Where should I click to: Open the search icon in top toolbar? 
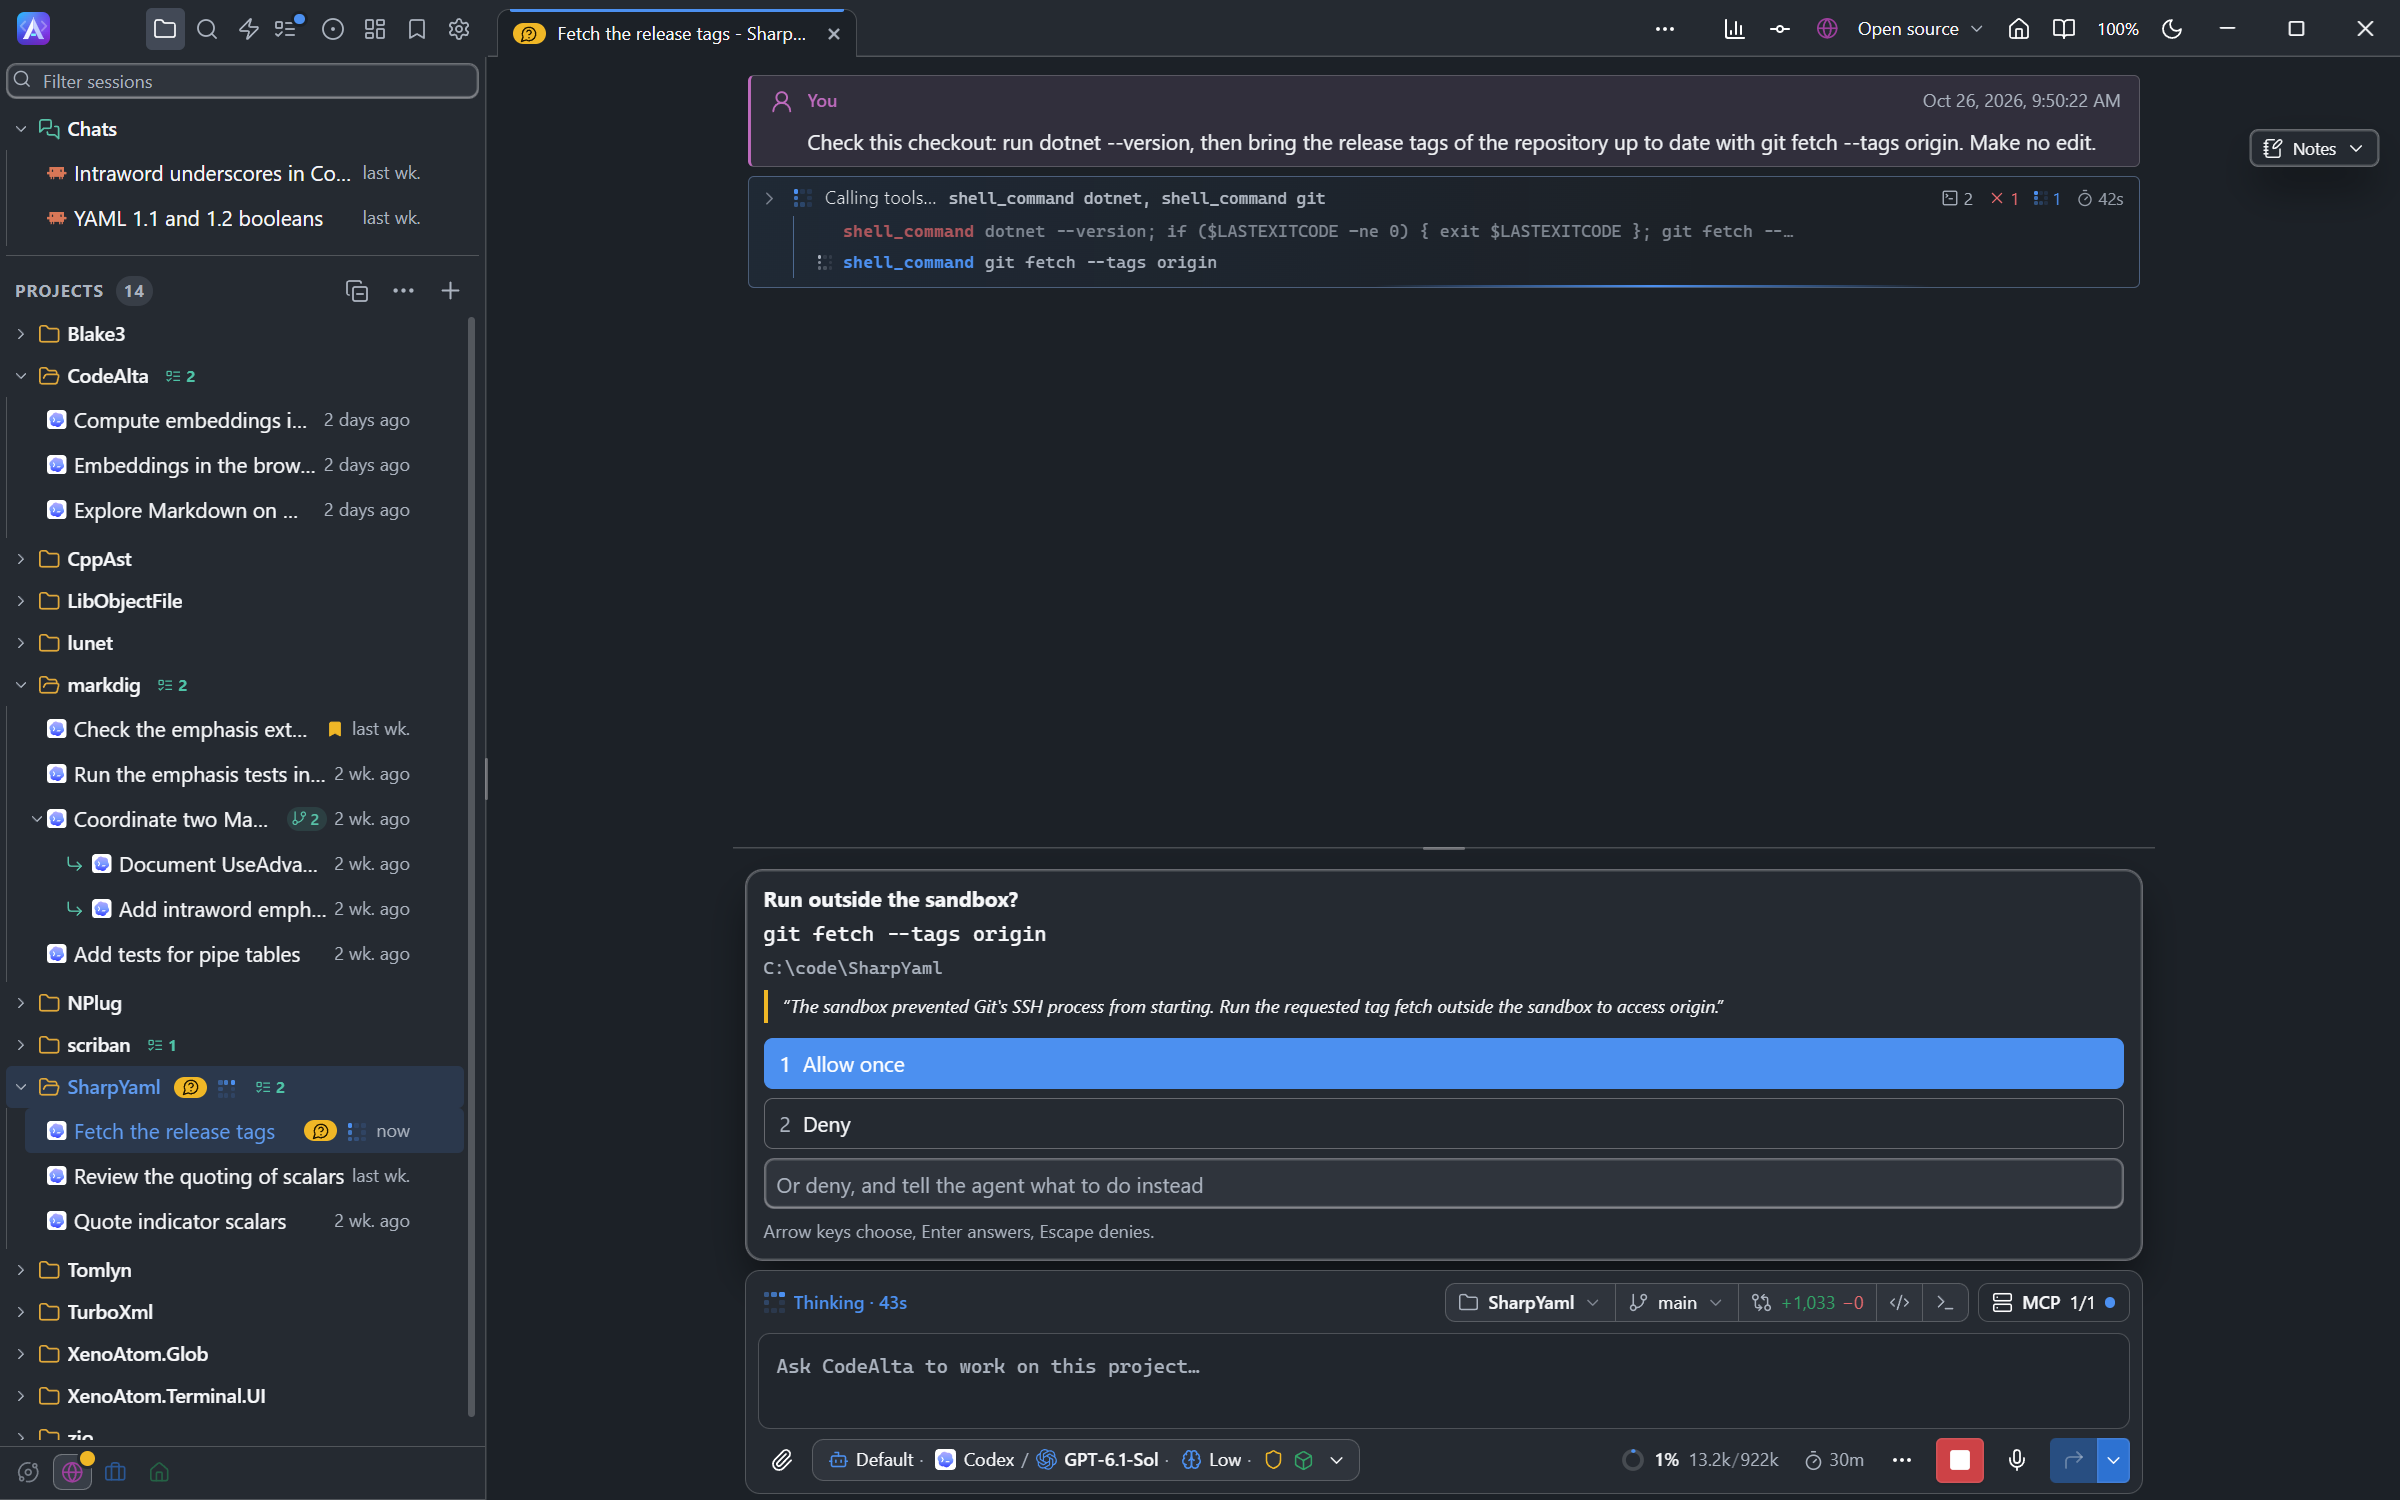coord(207,29)
